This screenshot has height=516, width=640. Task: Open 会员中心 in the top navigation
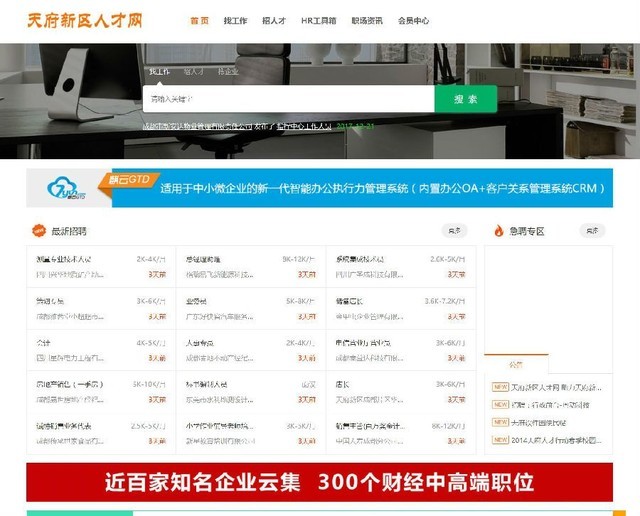[413, 20]
